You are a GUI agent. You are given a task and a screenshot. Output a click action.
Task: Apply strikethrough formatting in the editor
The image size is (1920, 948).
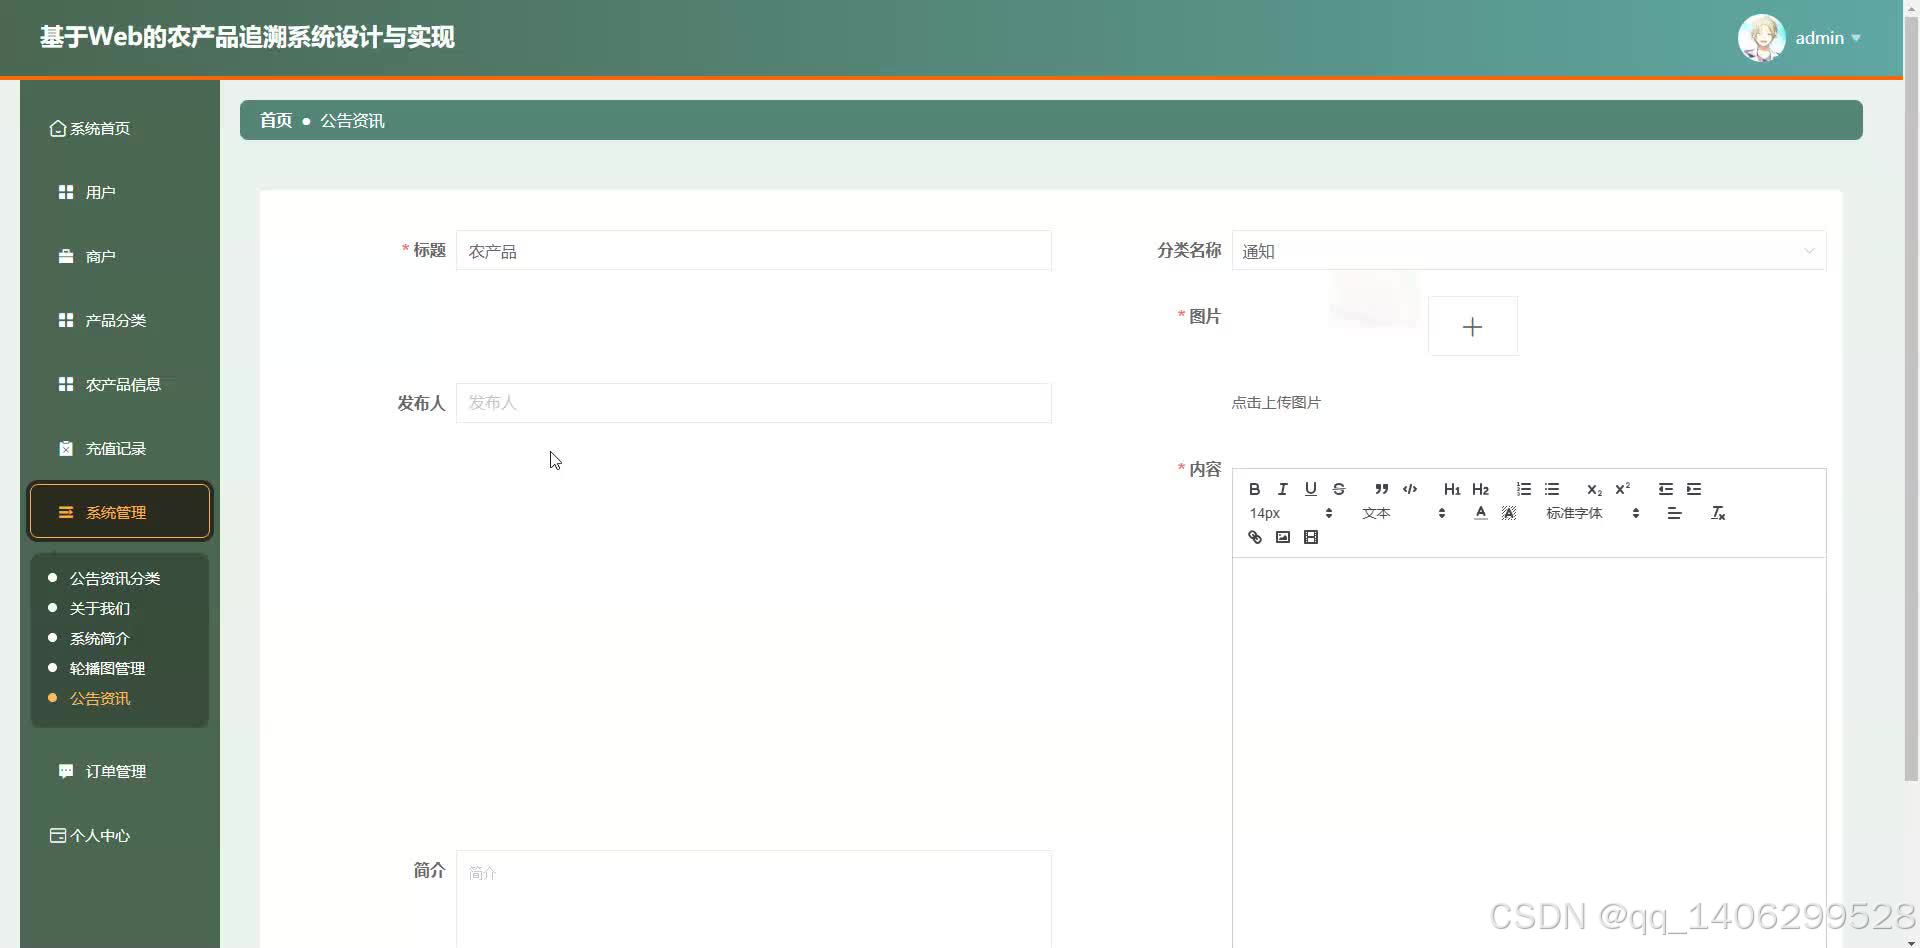(1339, 489)
